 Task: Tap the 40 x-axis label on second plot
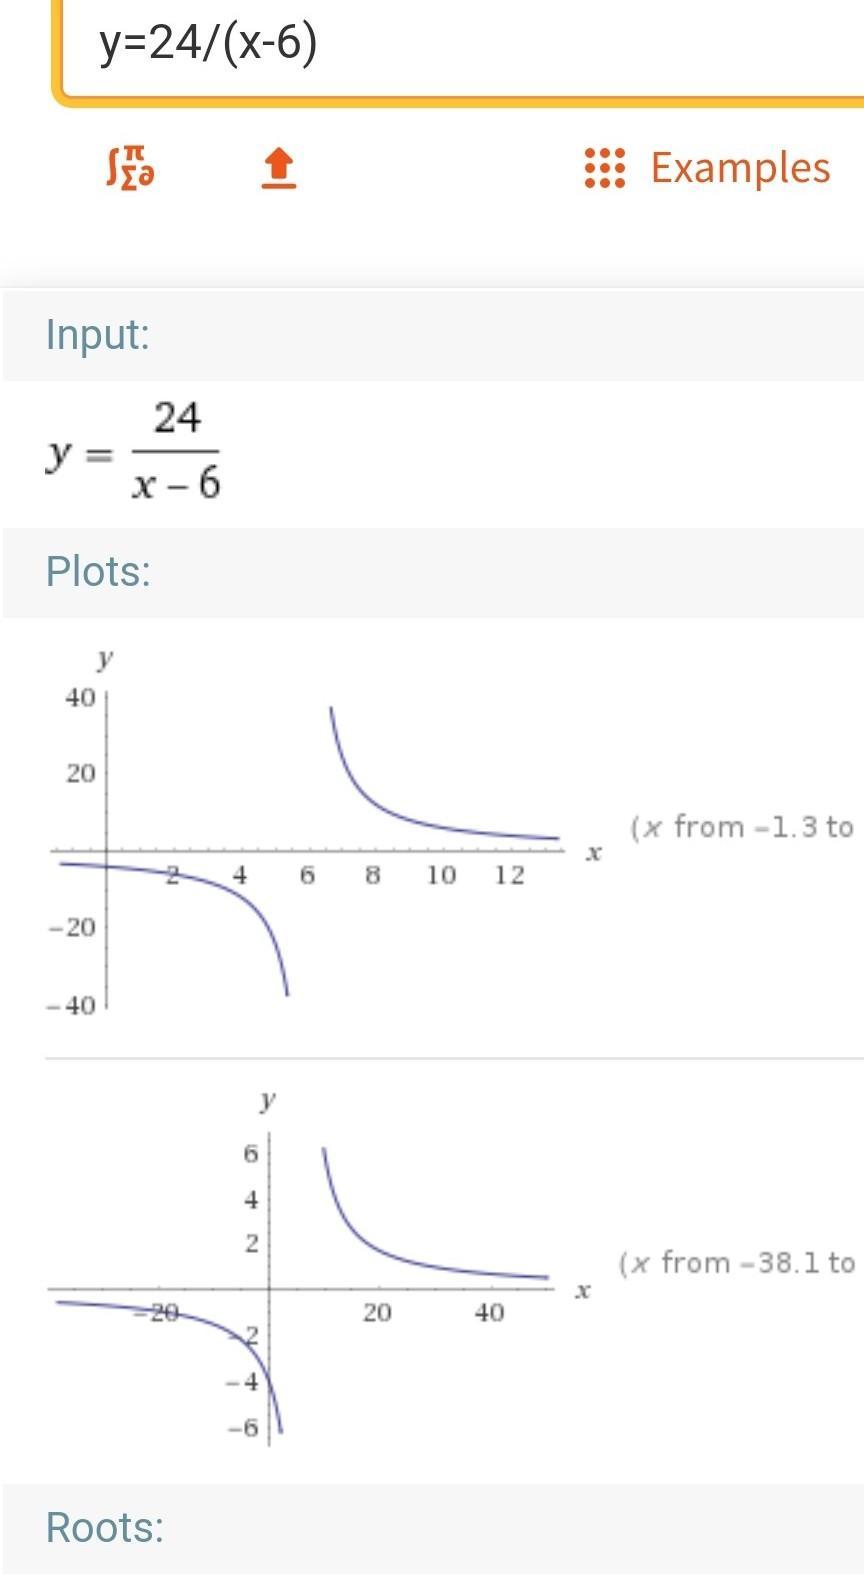coord(489,1313)
